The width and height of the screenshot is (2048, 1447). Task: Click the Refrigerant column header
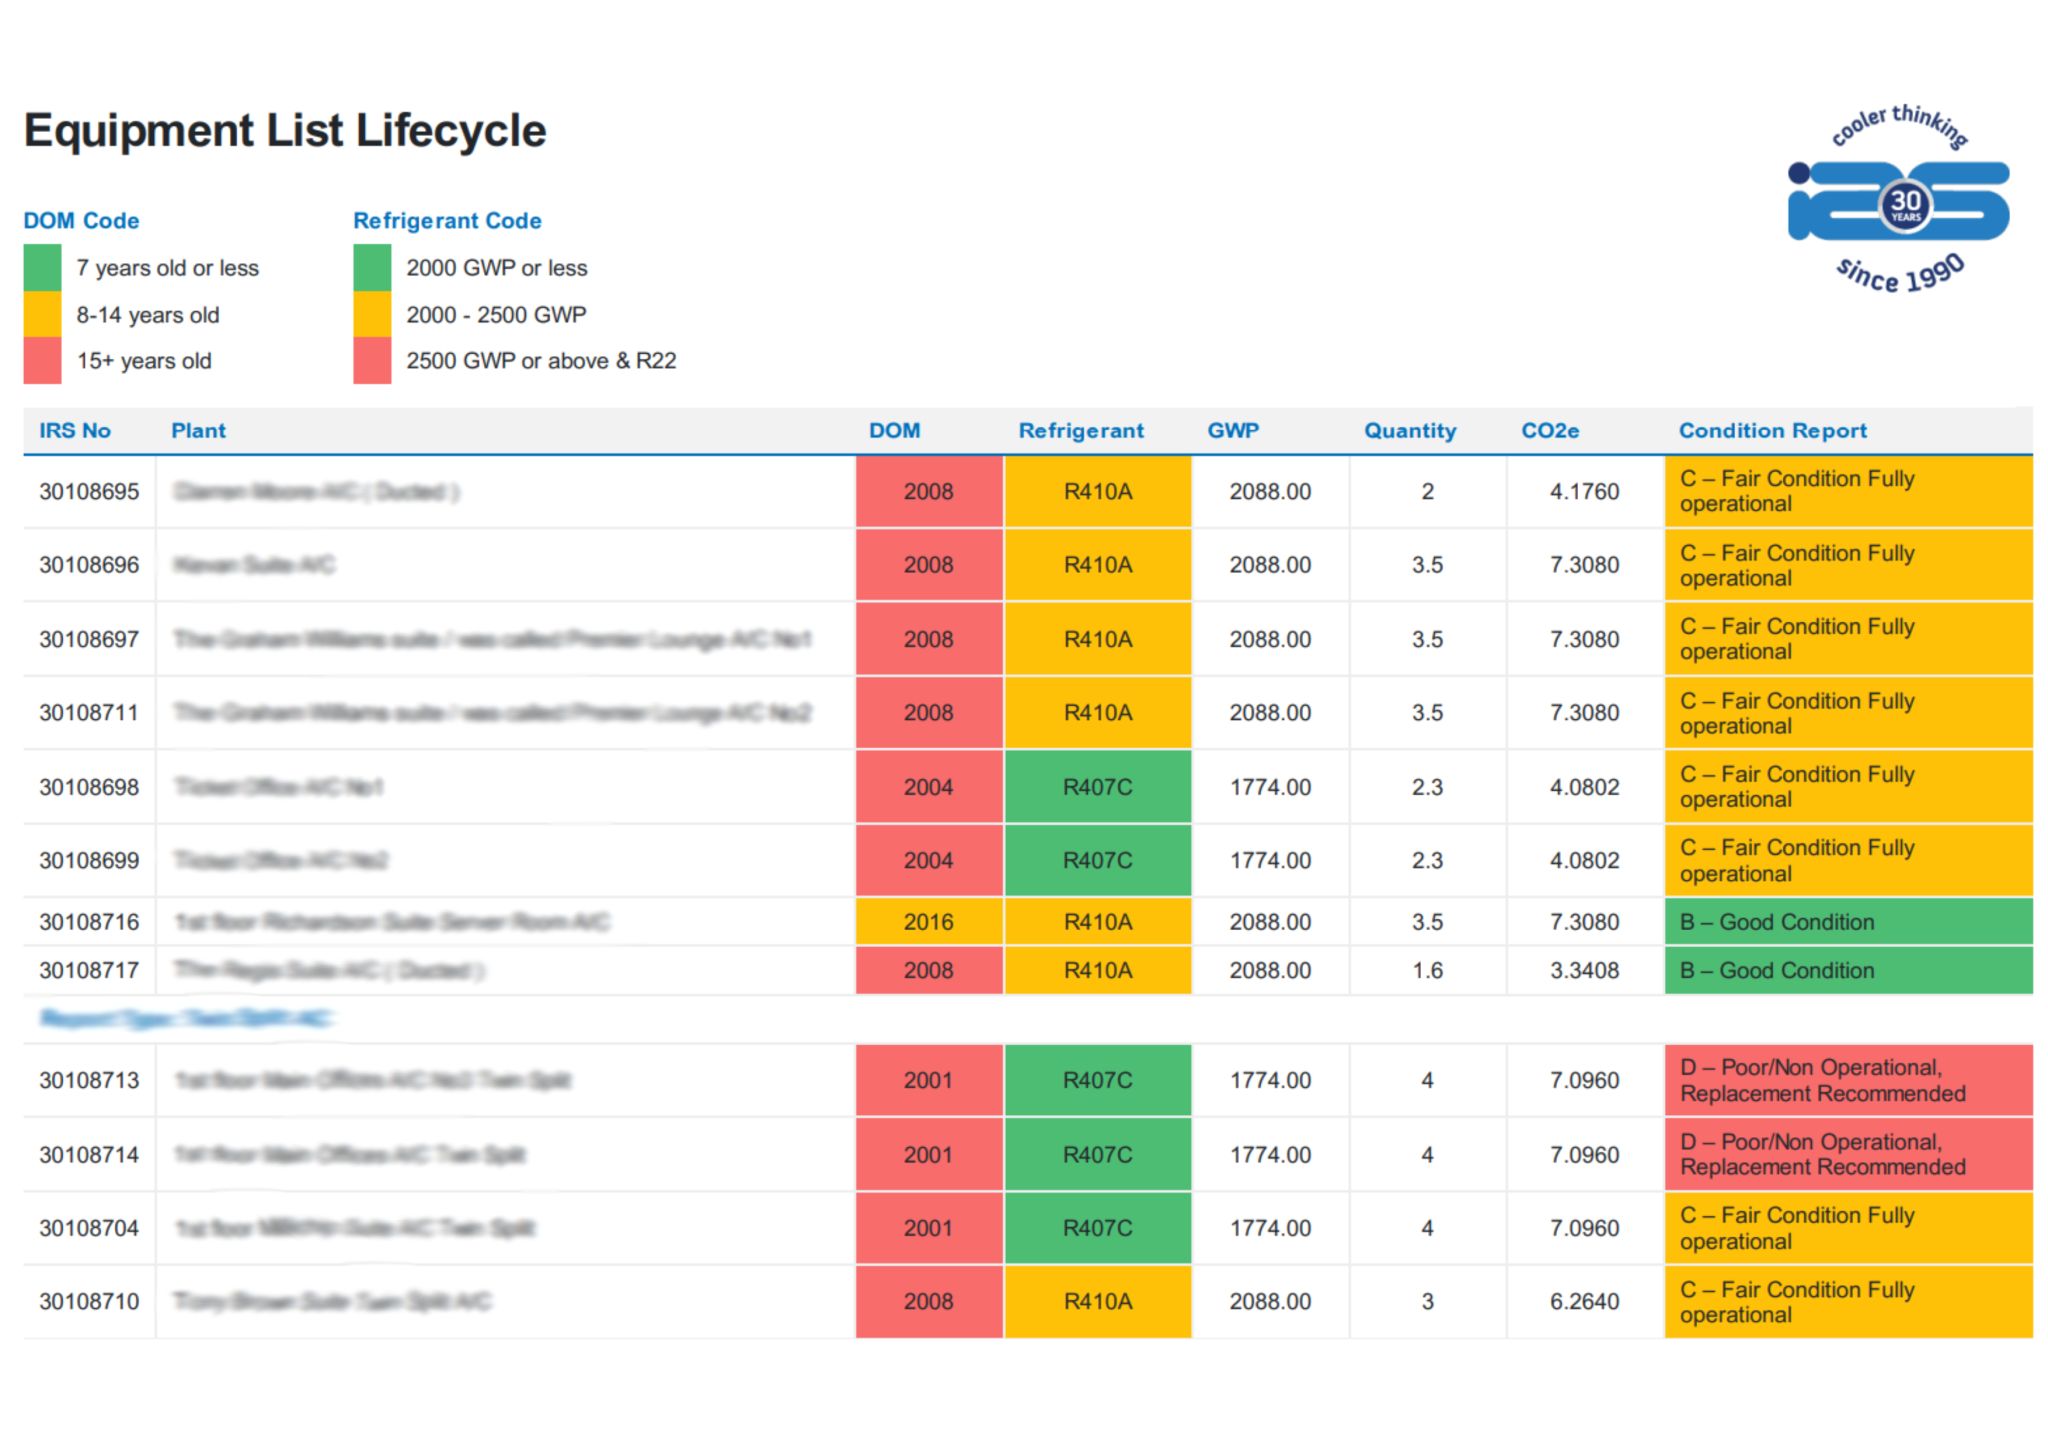(1080, 430)
